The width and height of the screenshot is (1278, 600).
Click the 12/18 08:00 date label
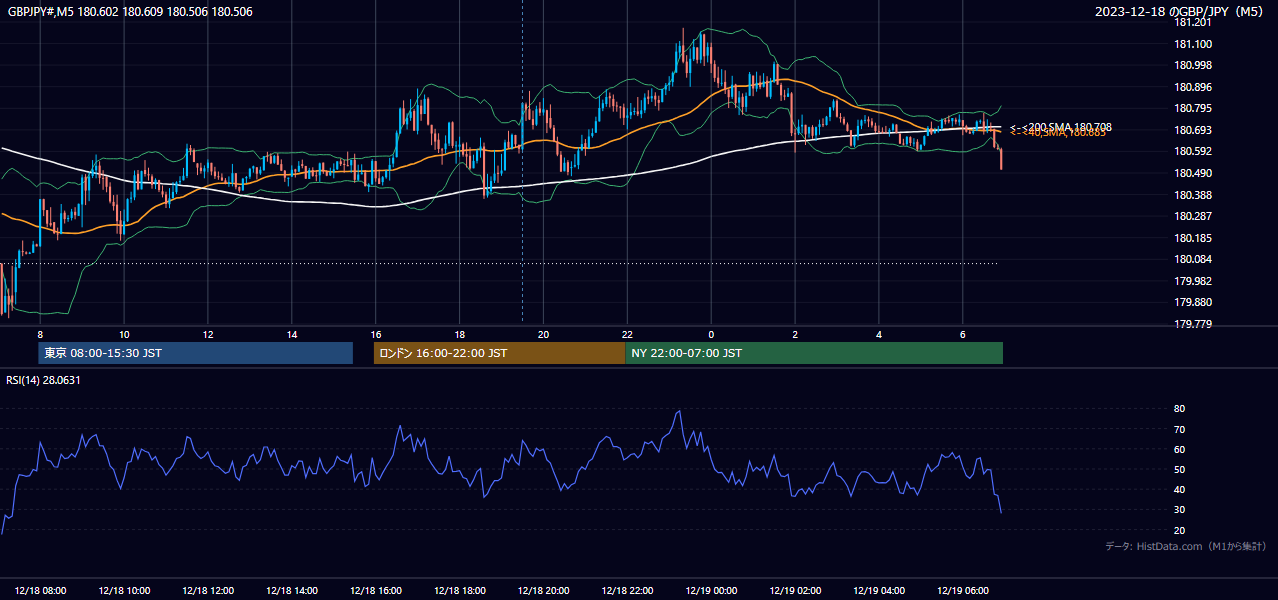pos(40,591)
